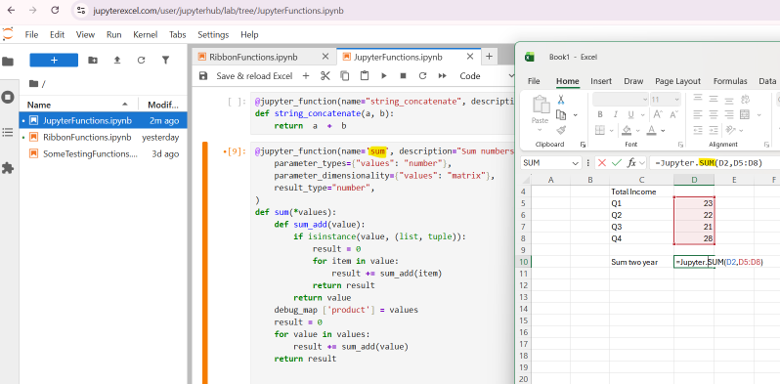780x384 pixels.
Task: Open the JupyterLab Settings menu
Action: [213, 35]
